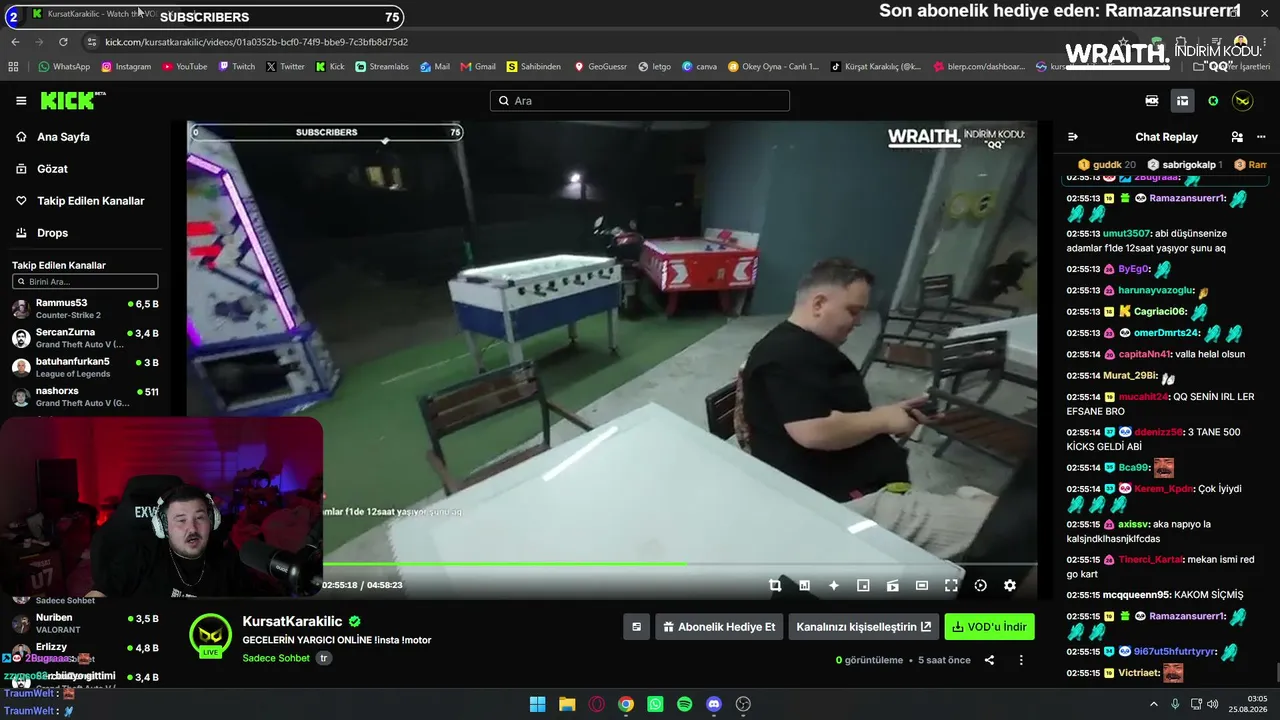Screen dimensions: 1280x720
Task: Share this VOD with the share icon
Action: tap(989, 660)
